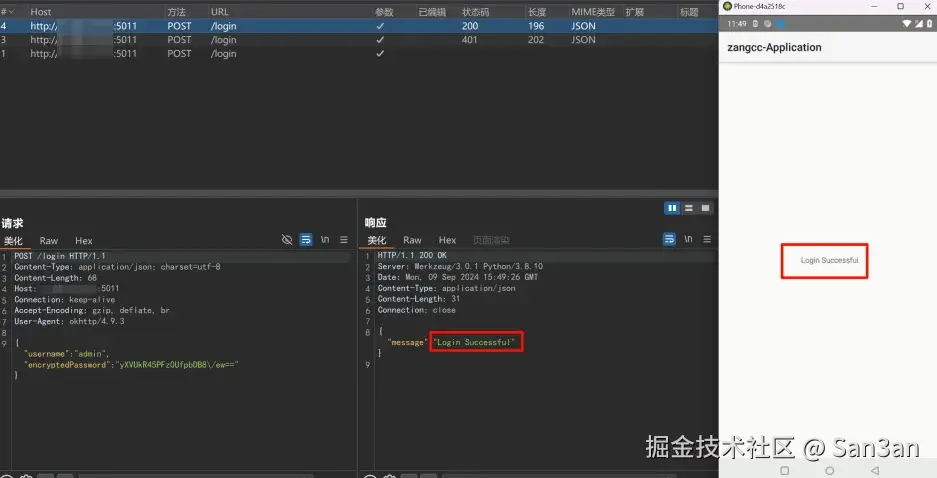Click the Date header line in response

click(x=458, y=277)
